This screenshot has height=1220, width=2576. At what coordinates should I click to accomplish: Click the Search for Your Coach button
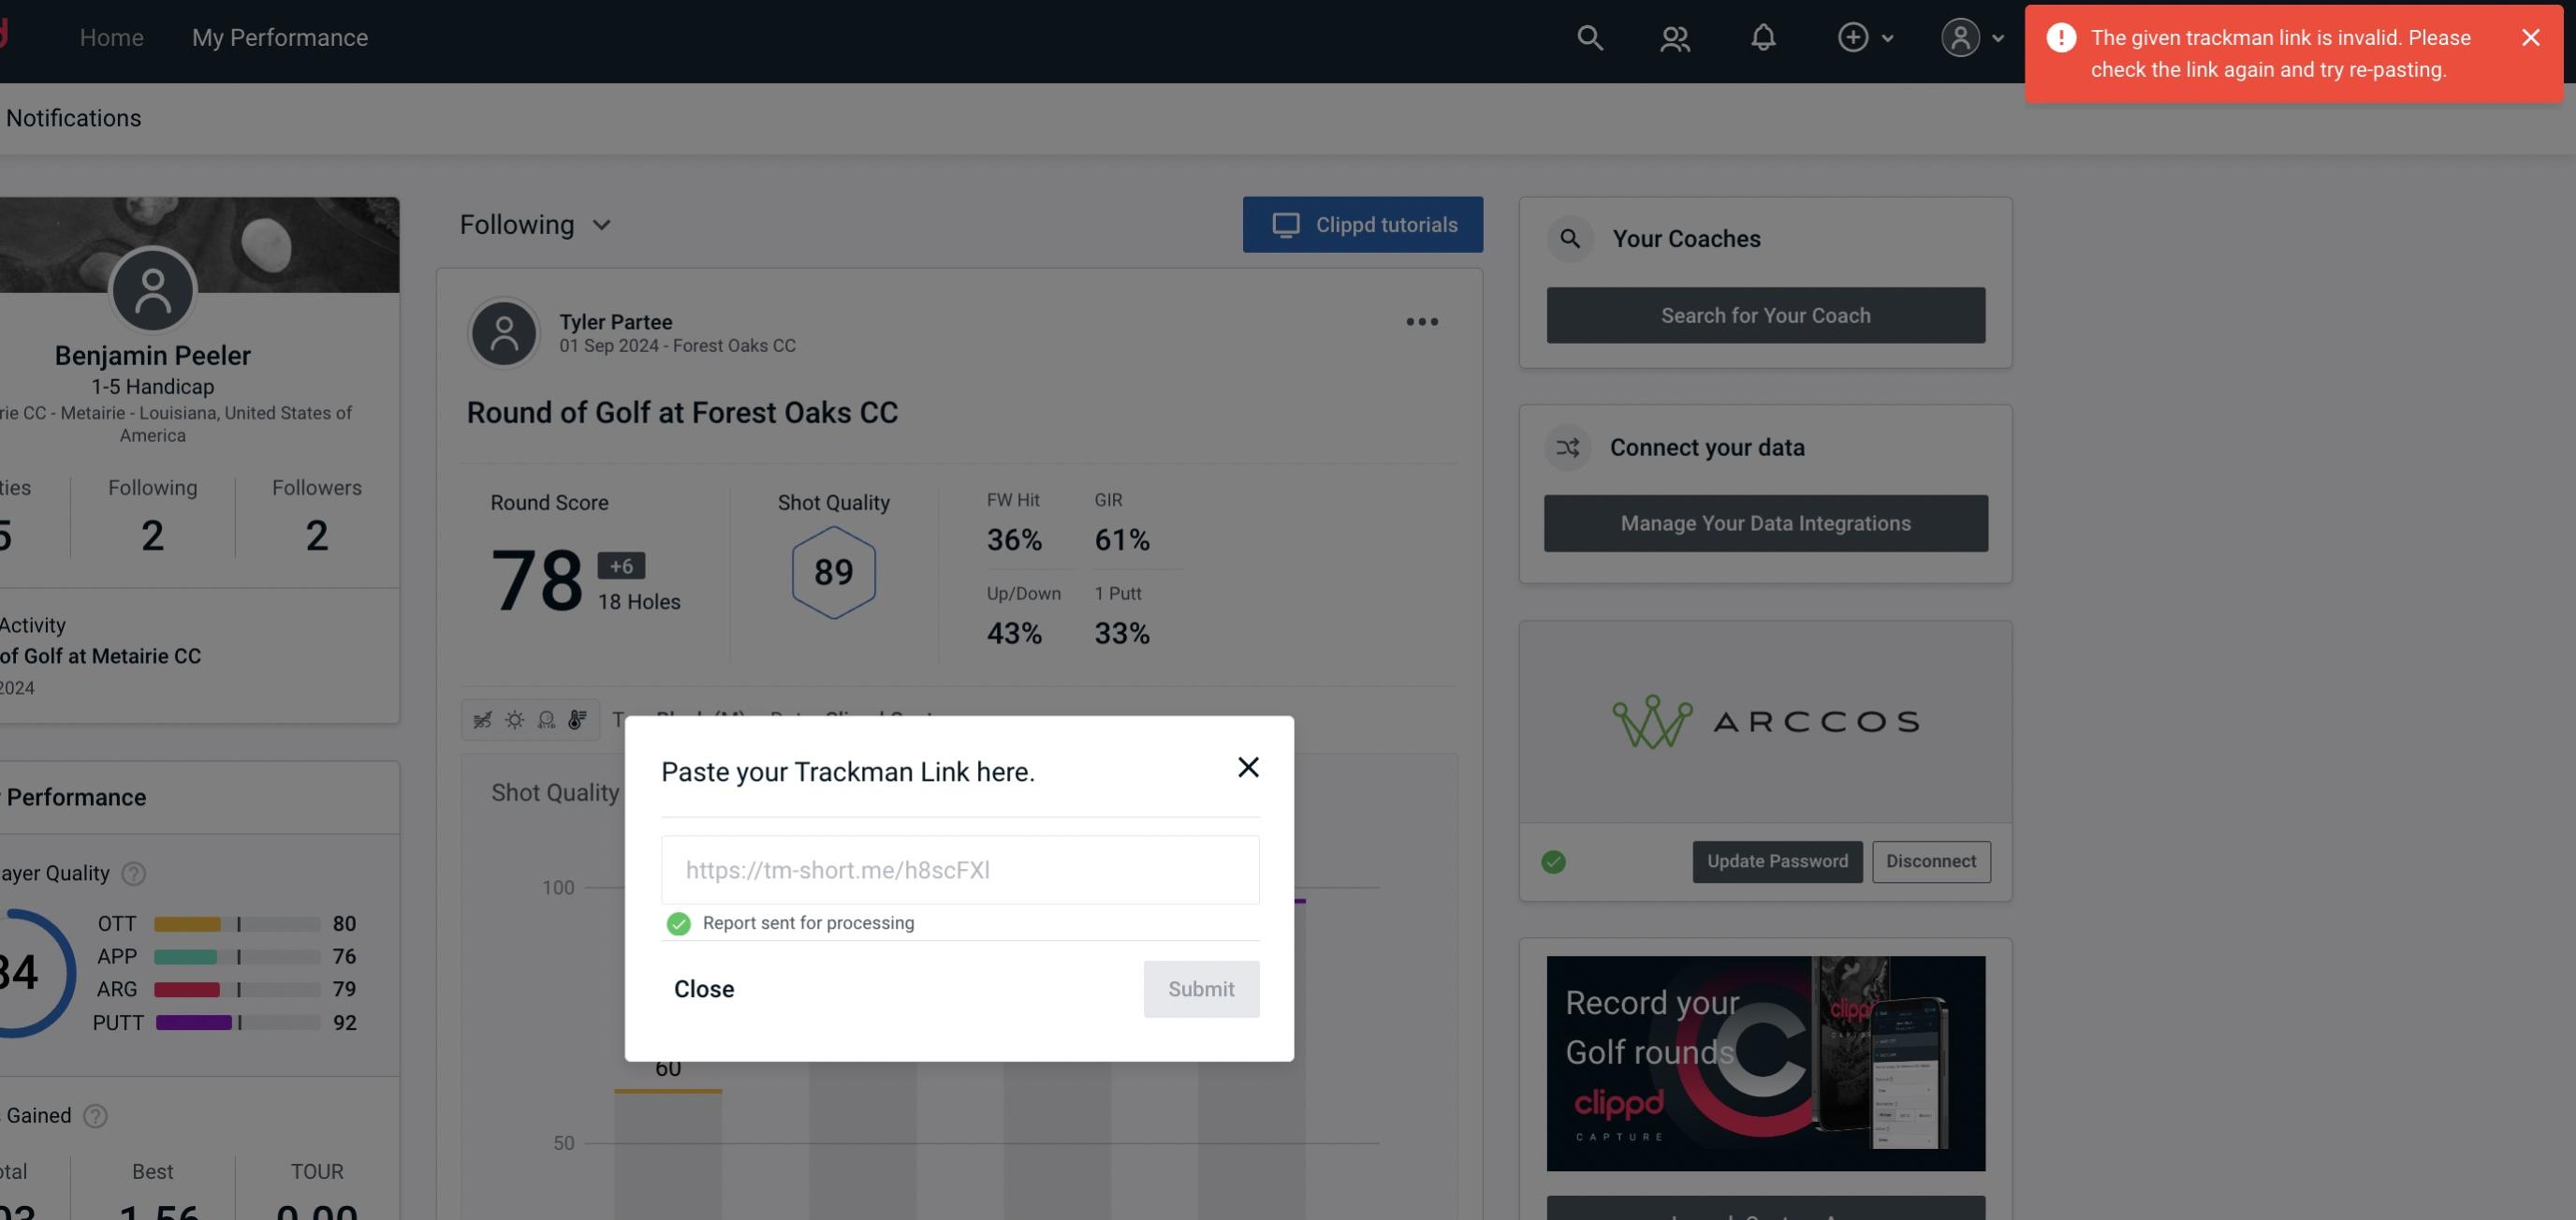[x=1766, y=316]
